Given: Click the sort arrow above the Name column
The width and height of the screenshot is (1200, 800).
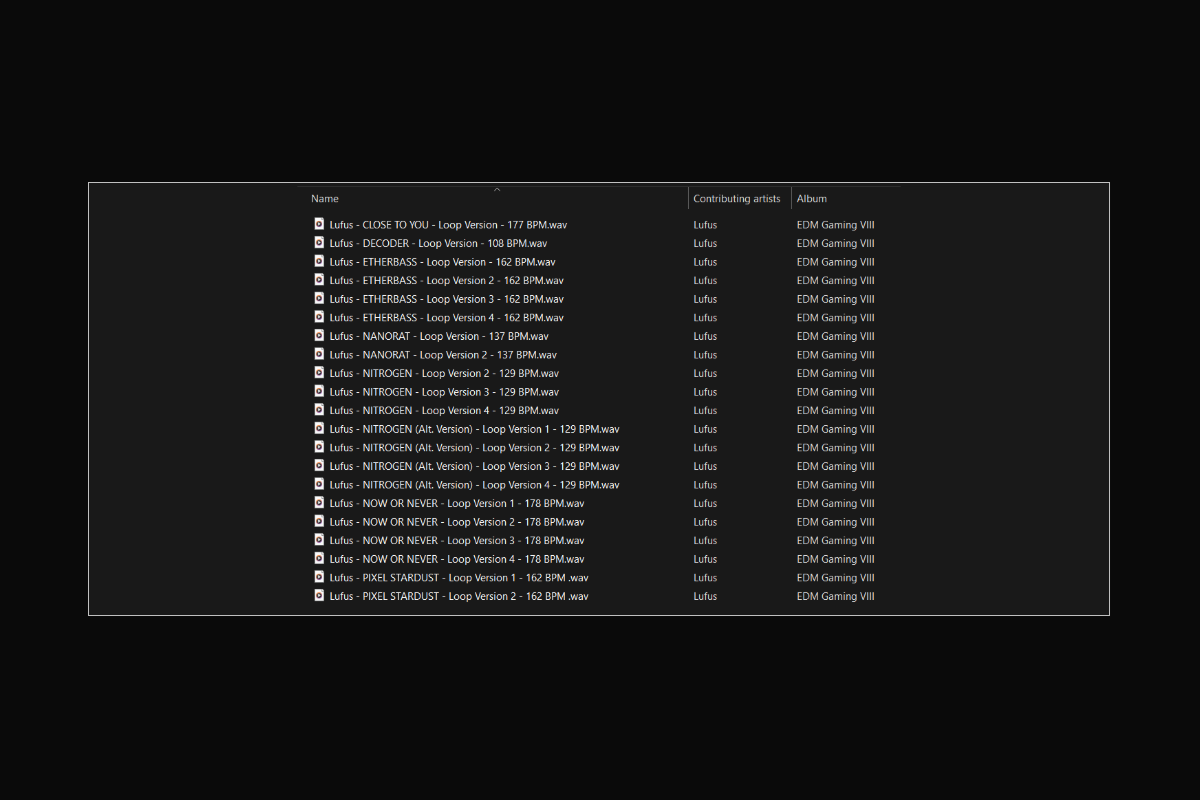Looking at the screenshot, I should click(497, 189).
